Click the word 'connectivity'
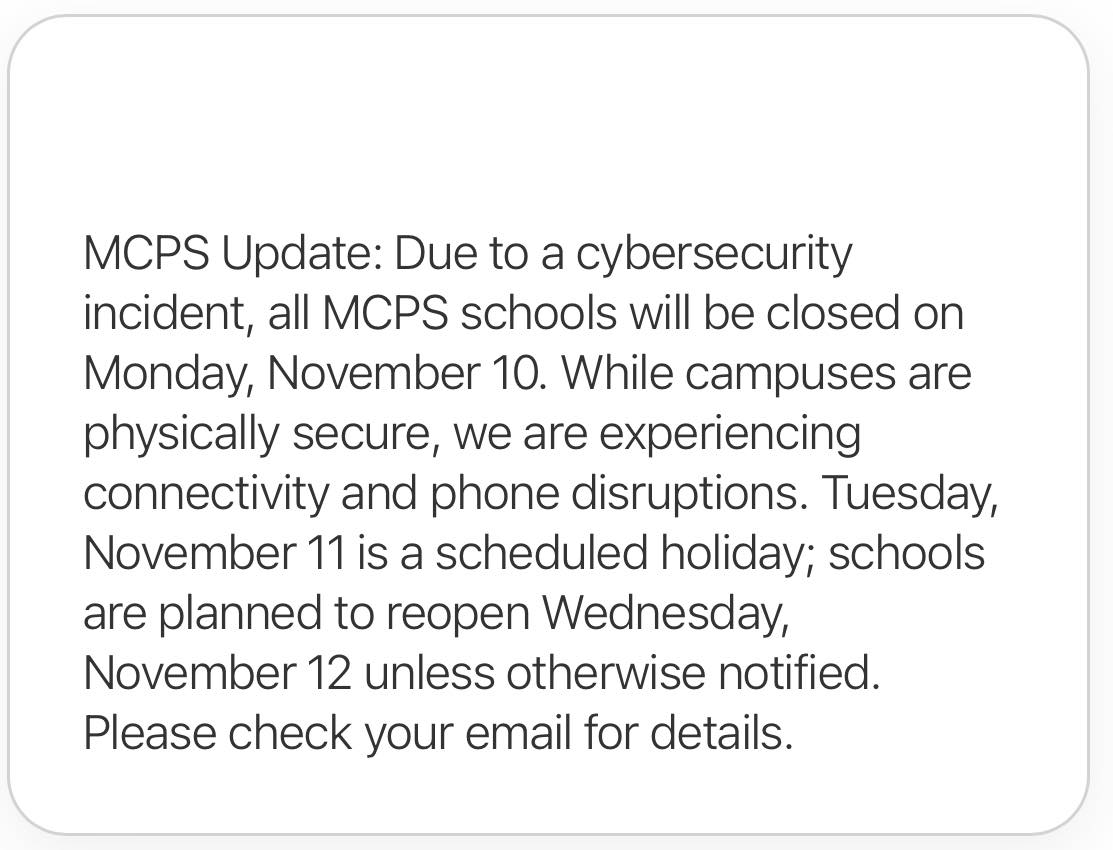Image resolution: width=1113 pixels, height=850 pixels. [x=206, y=494]
